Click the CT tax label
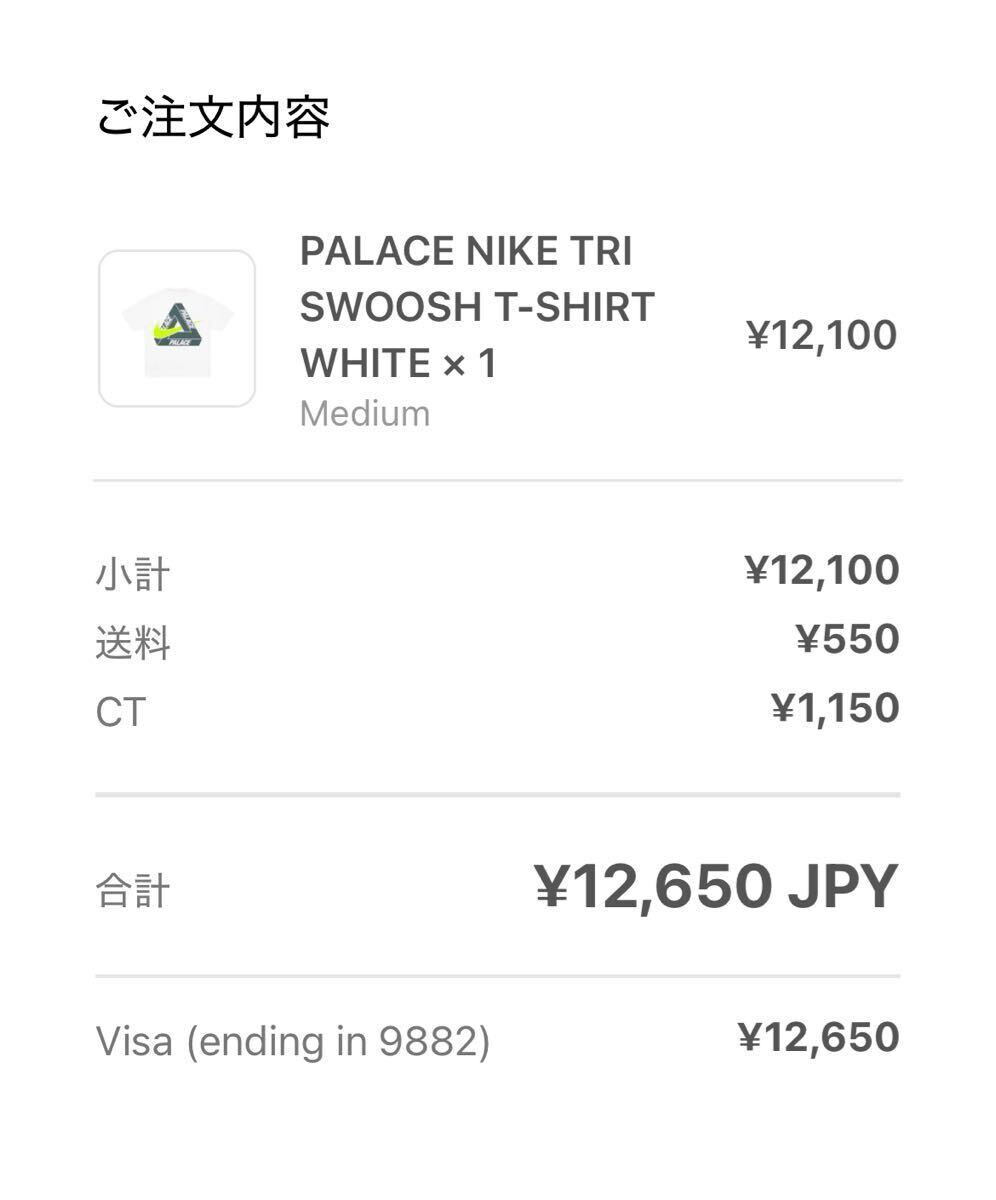This screenshot has height=1200, width=996. [x=120, y=713]
